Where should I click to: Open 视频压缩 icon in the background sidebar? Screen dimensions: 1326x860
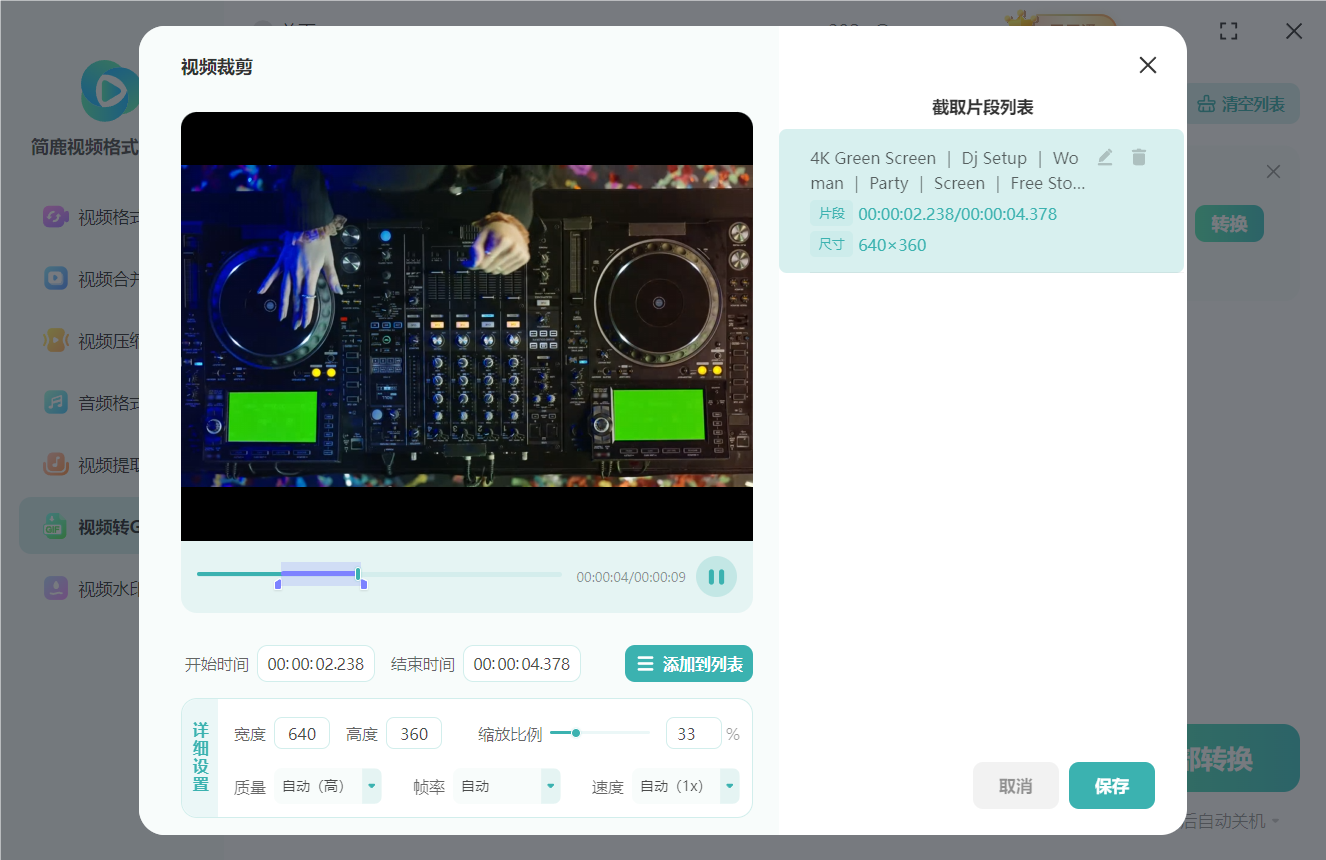coord(56,341)
